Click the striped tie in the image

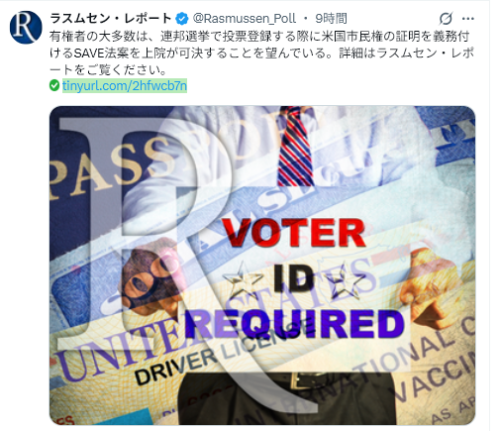point(295,147)
